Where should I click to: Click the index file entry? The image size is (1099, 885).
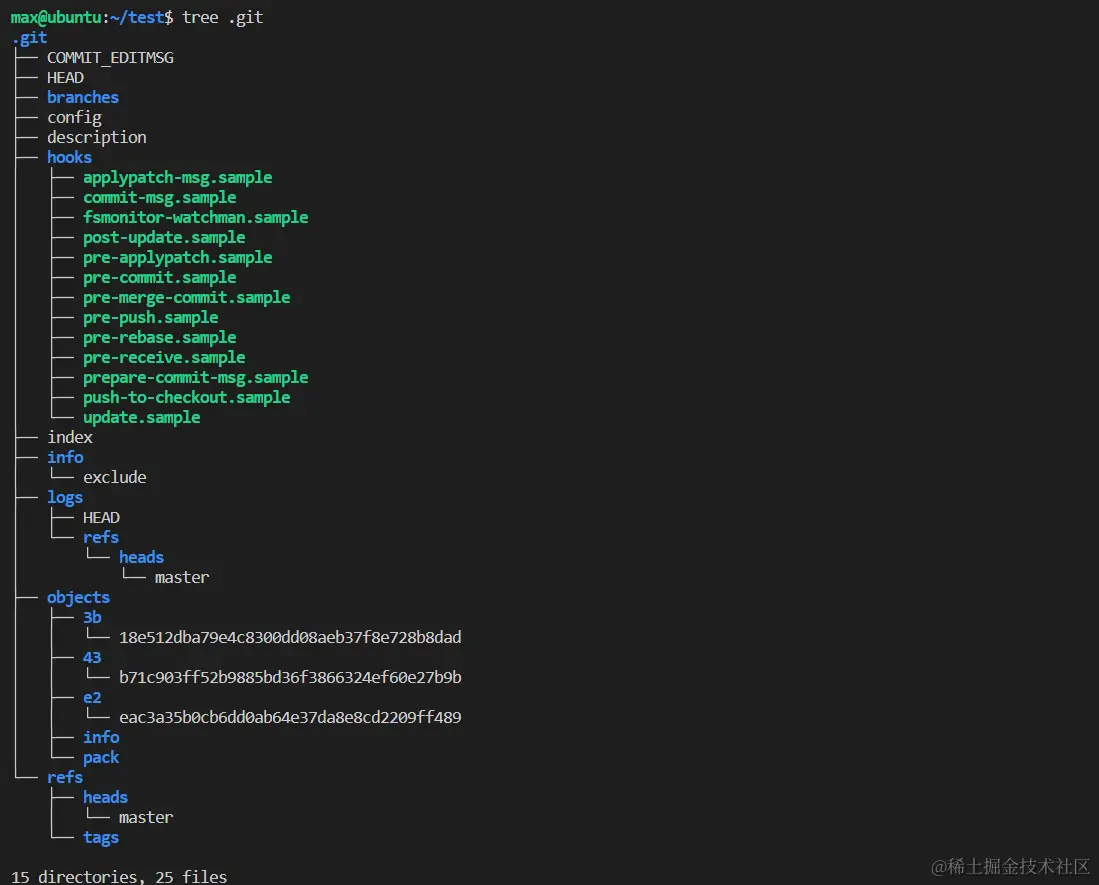tap(70, 437)
